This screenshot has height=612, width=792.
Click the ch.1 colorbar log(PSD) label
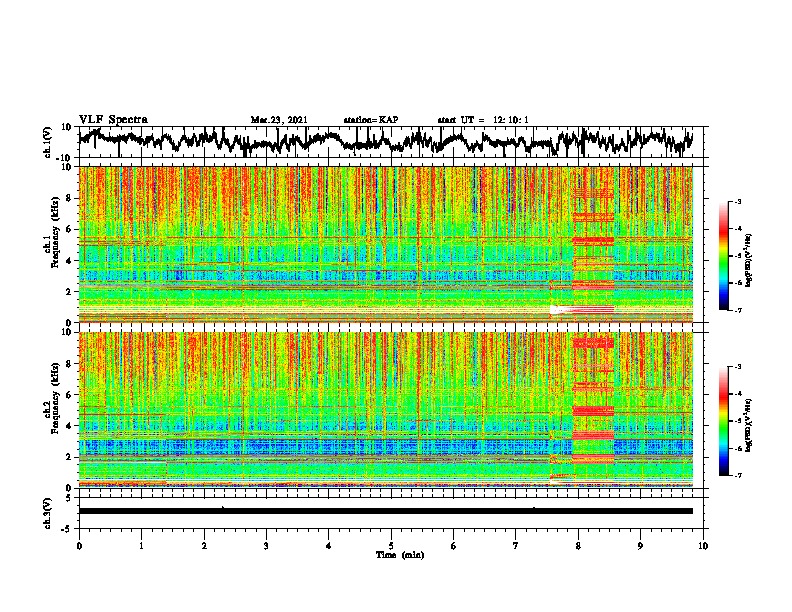tap(749, 261)
